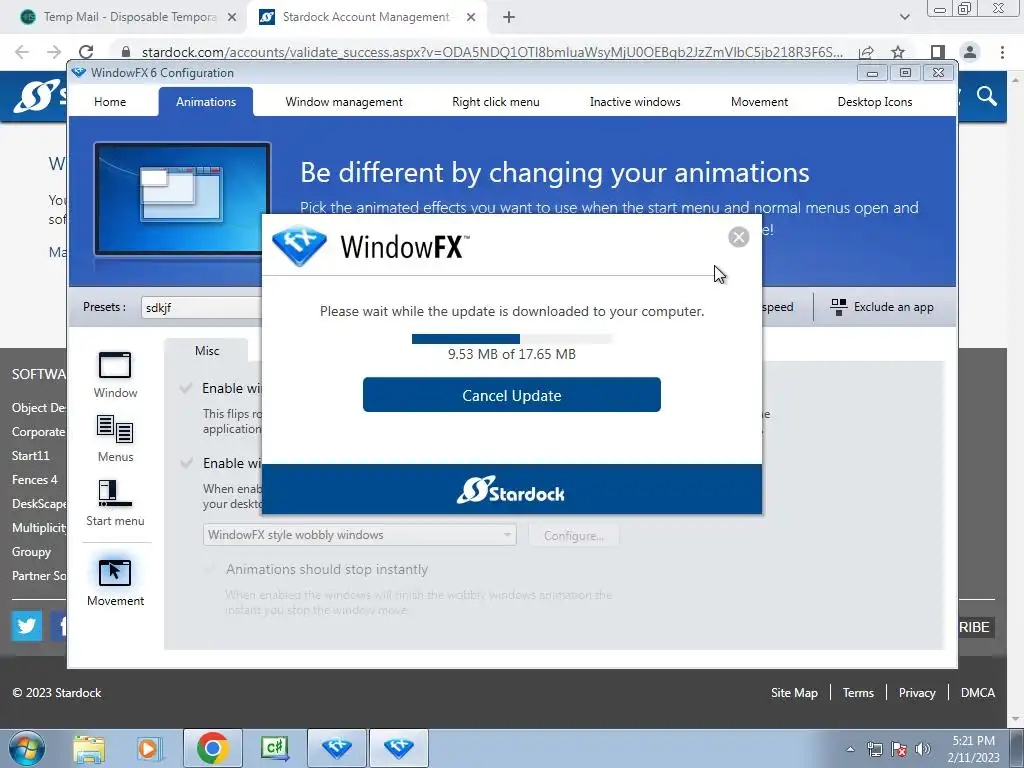The image size is (1024, 768).
Task: Switch to Desktop Icons tab
Action: tap(874, 102)
